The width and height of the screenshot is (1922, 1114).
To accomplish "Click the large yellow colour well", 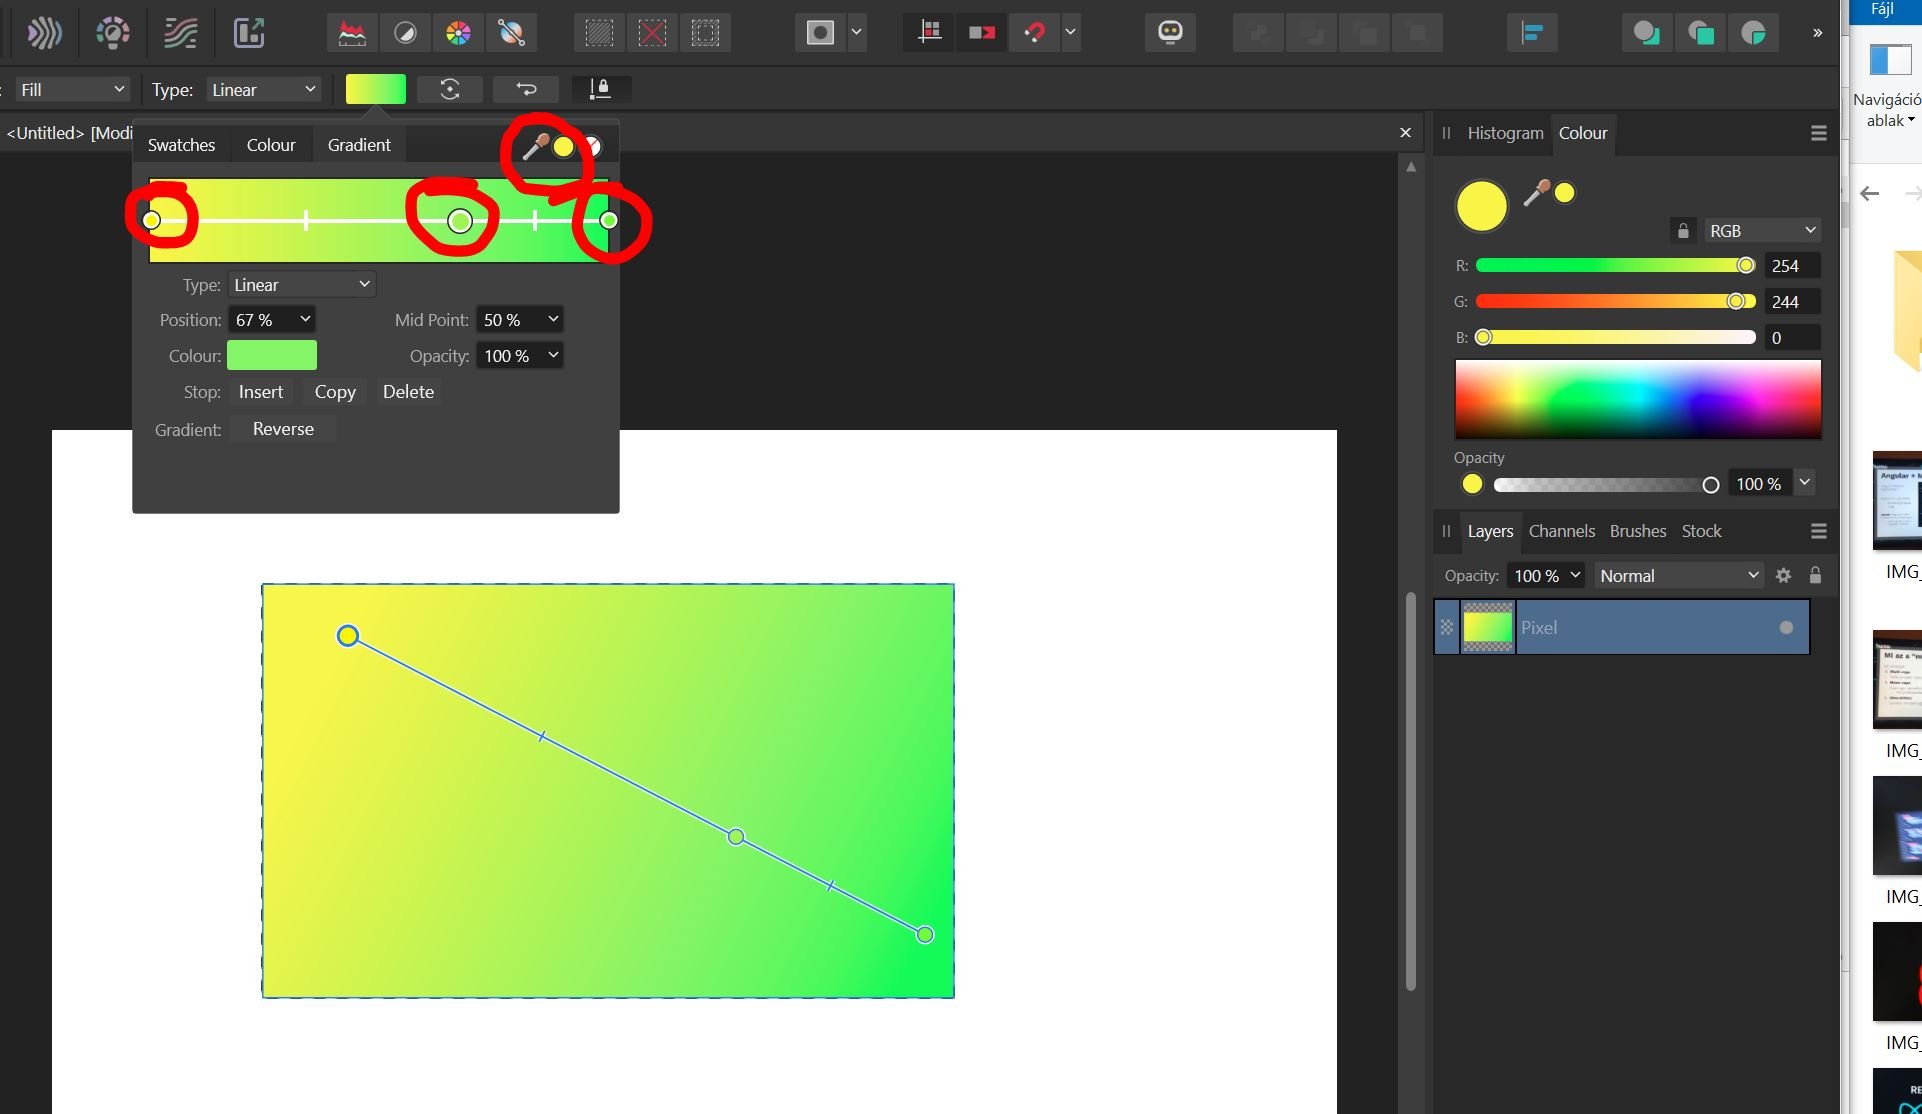I will pos(1481,207).
